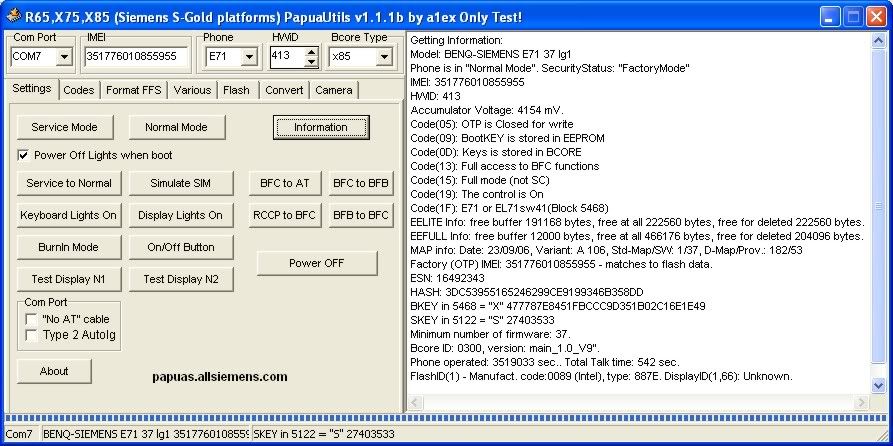Viewport: 893px width, 446px height.
Task: Click log line 'Code(05): OTP is Closed for write'
Action: (x=491, y=124)
